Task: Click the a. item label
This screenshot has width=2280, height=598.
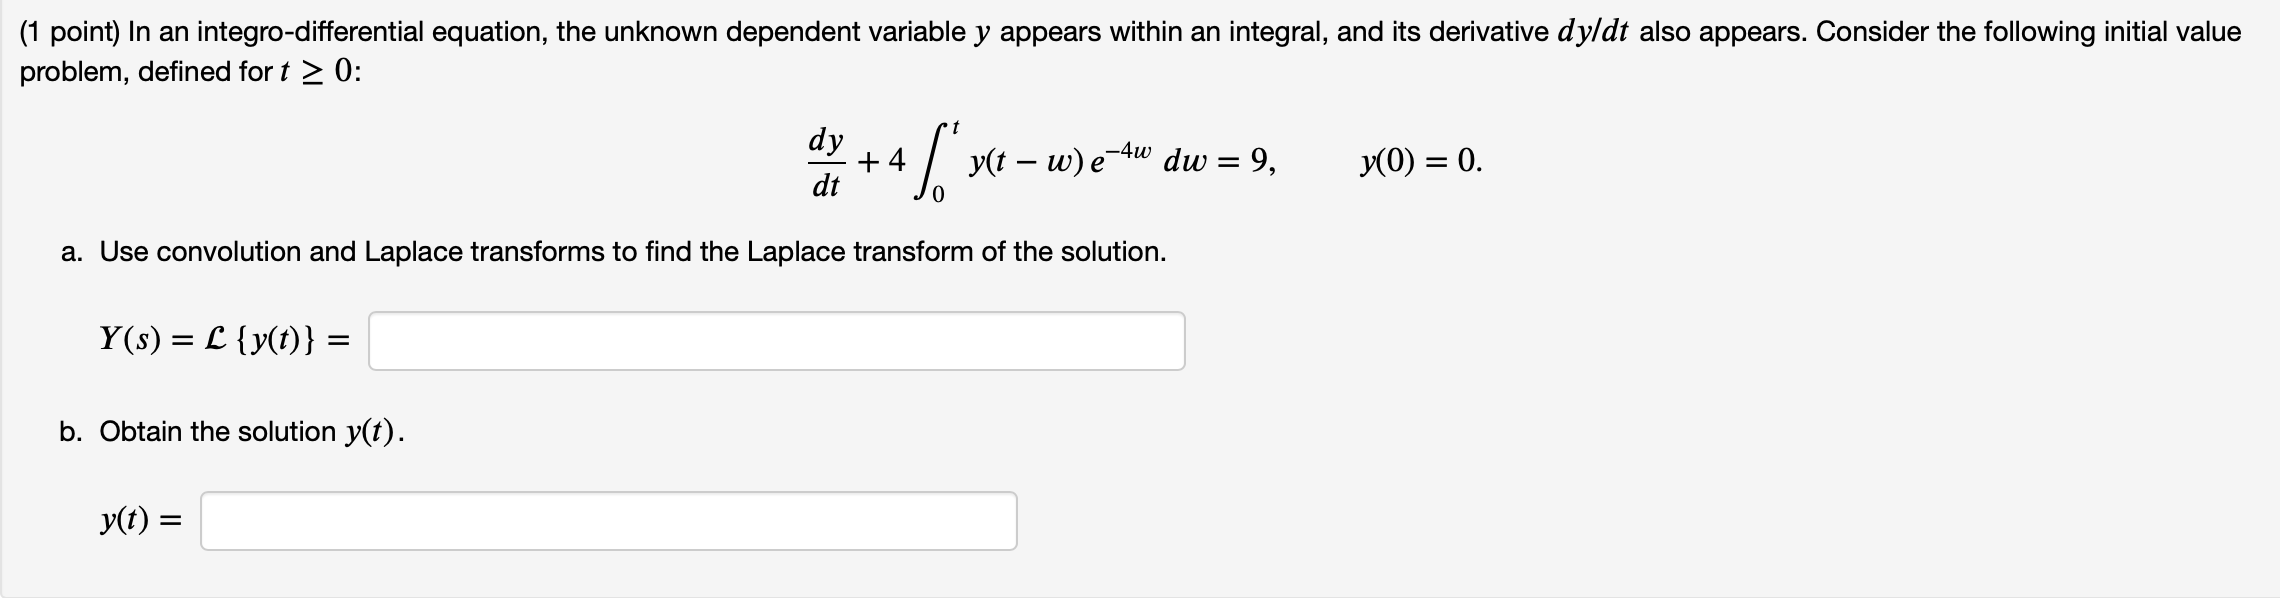Action: point(71,251)
